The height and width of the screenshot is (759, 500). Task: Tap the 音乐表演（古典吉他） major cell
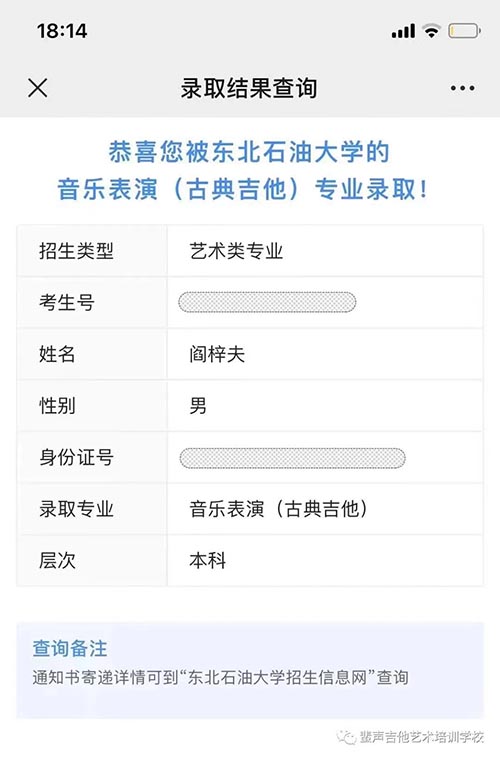coord(278,509)
